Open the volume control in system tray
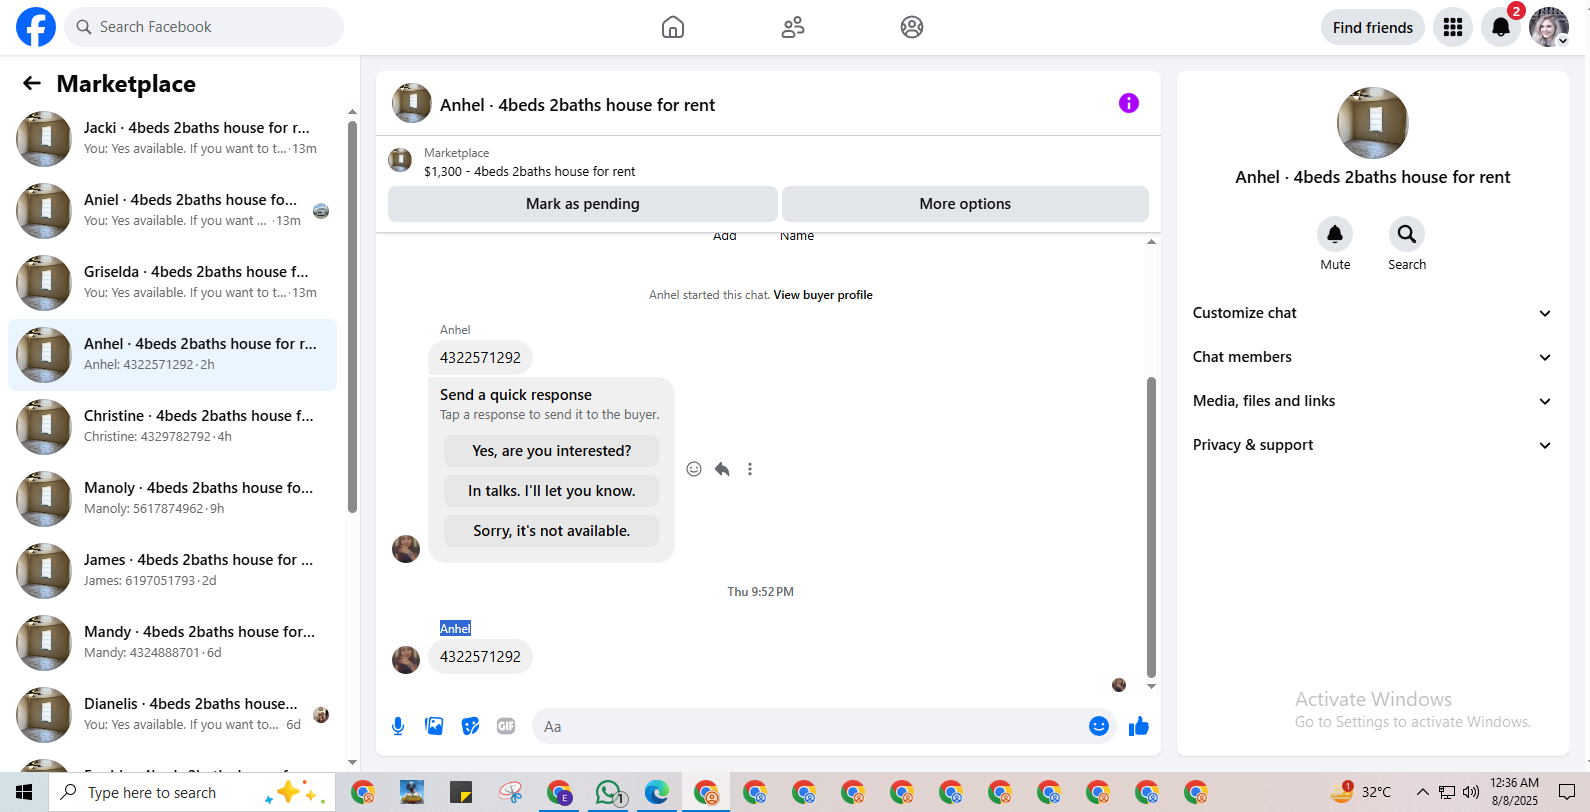Image resolution: width=1590 pixels, height=812 pixels. click(x=1471, y=792)
